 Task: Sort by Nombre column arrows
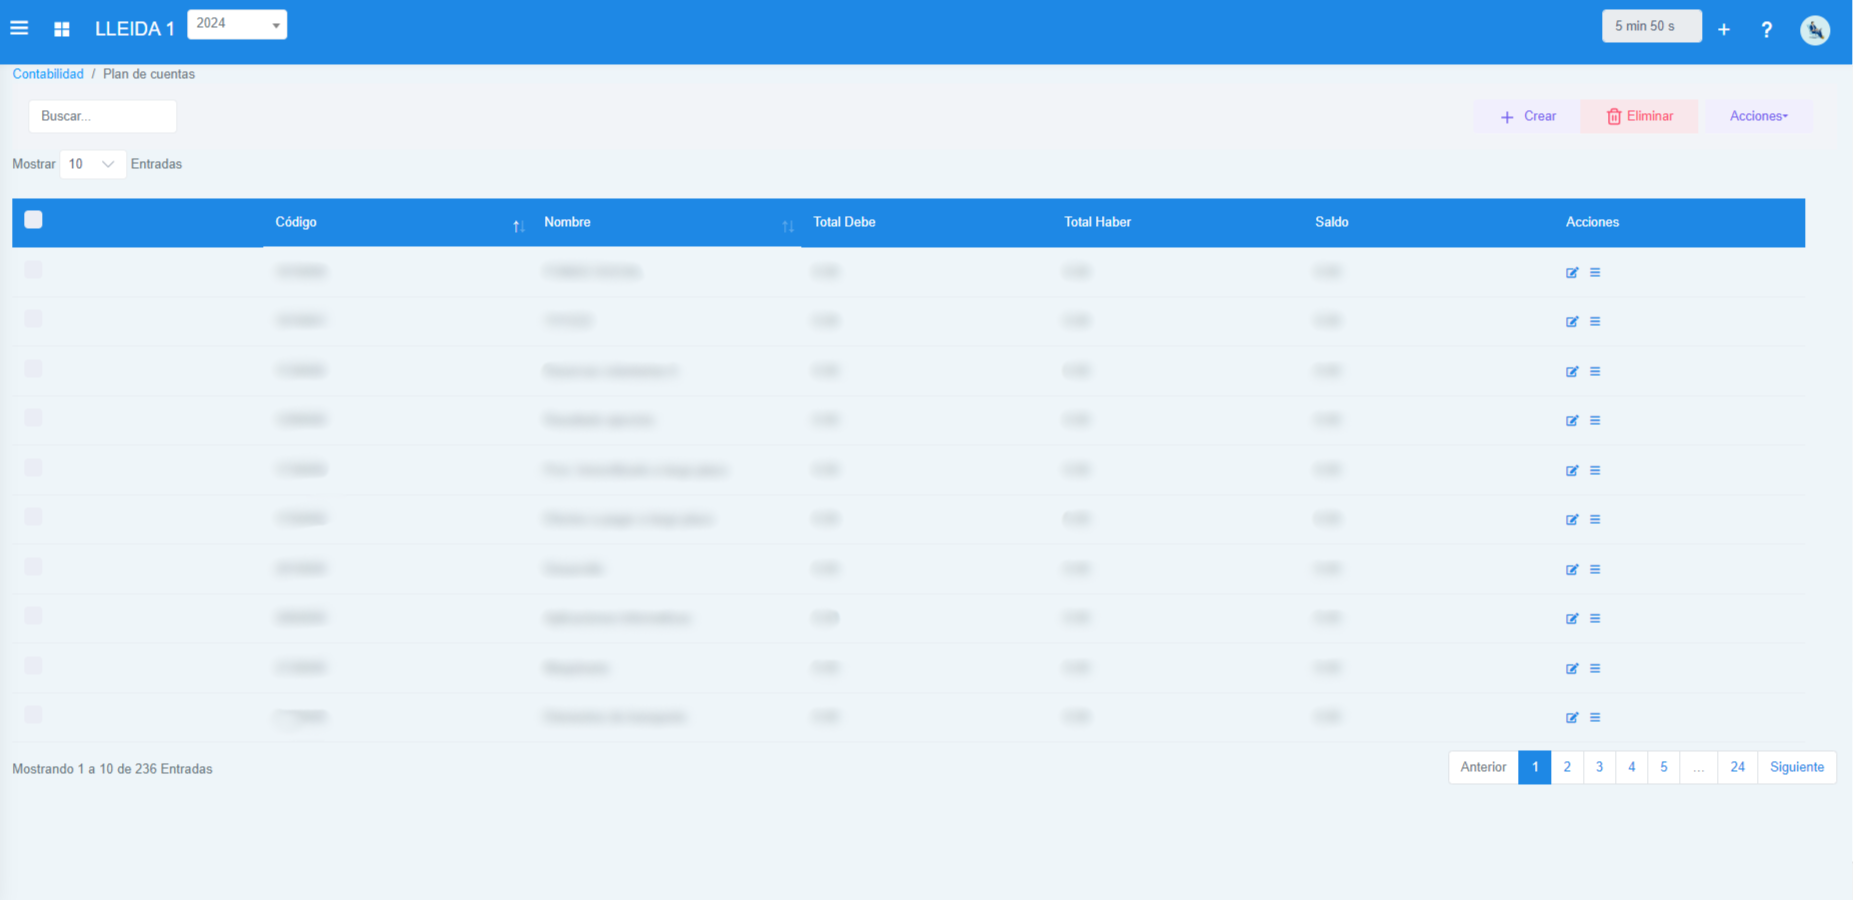click(x=787, y=226)
